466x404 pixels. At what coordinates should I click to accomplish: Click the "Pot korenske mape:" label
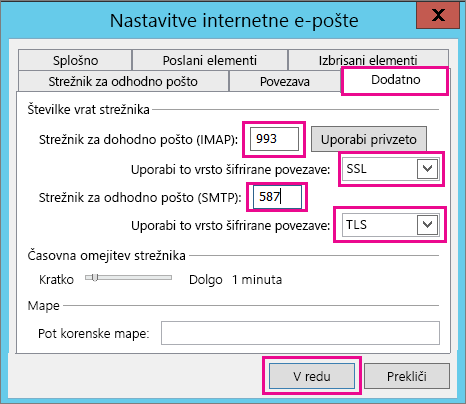click(x=94, y=333)
